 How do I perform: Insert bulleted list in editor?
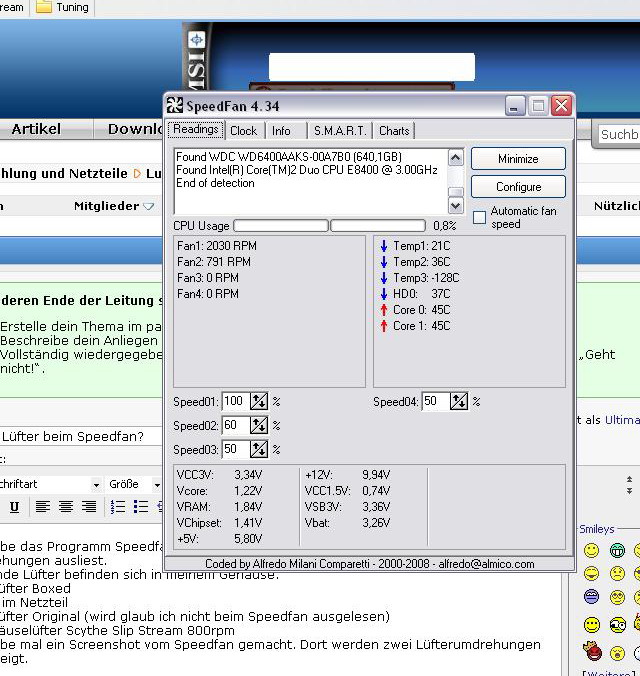(141, 507)
